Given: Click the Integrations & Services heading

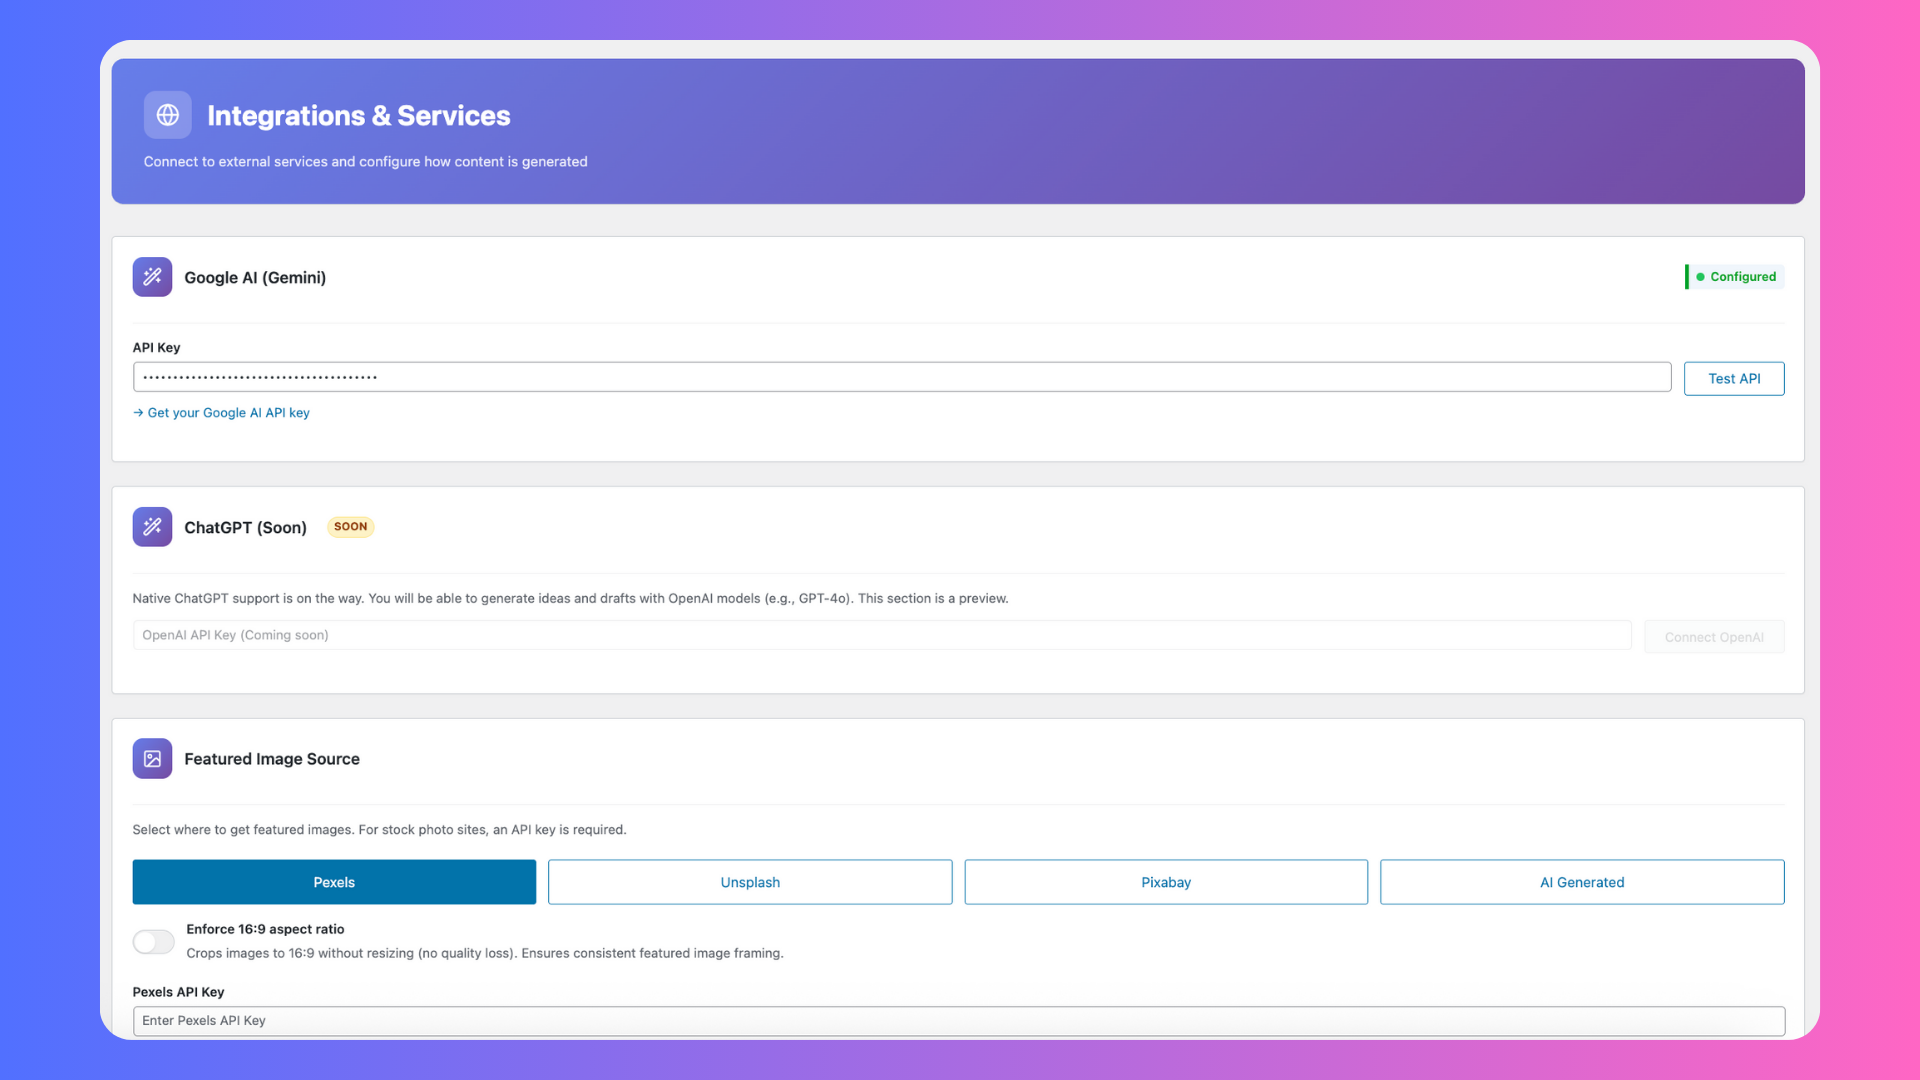Looking at the screenshot, I should pyautogui.click(x=358, y=116).
